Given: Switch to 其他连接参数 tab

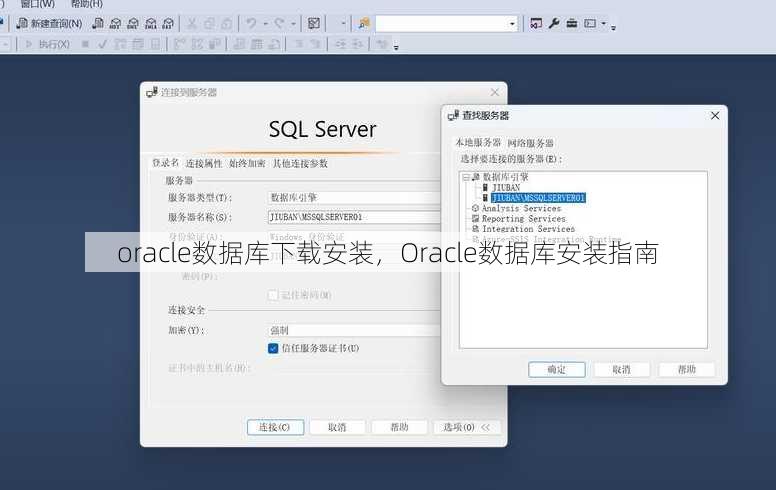Looking at the screenshot, I should tap(300, 163).
